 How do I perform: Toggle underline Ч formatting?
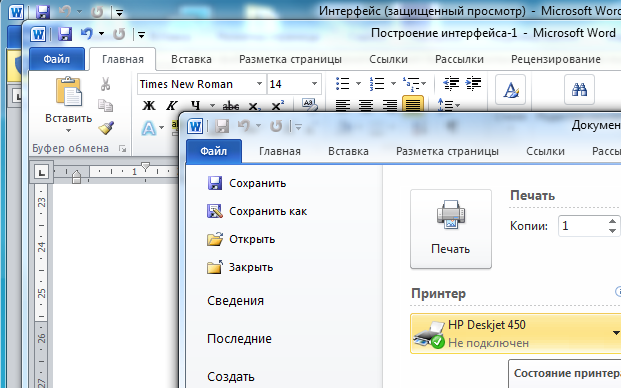[195, 105]
